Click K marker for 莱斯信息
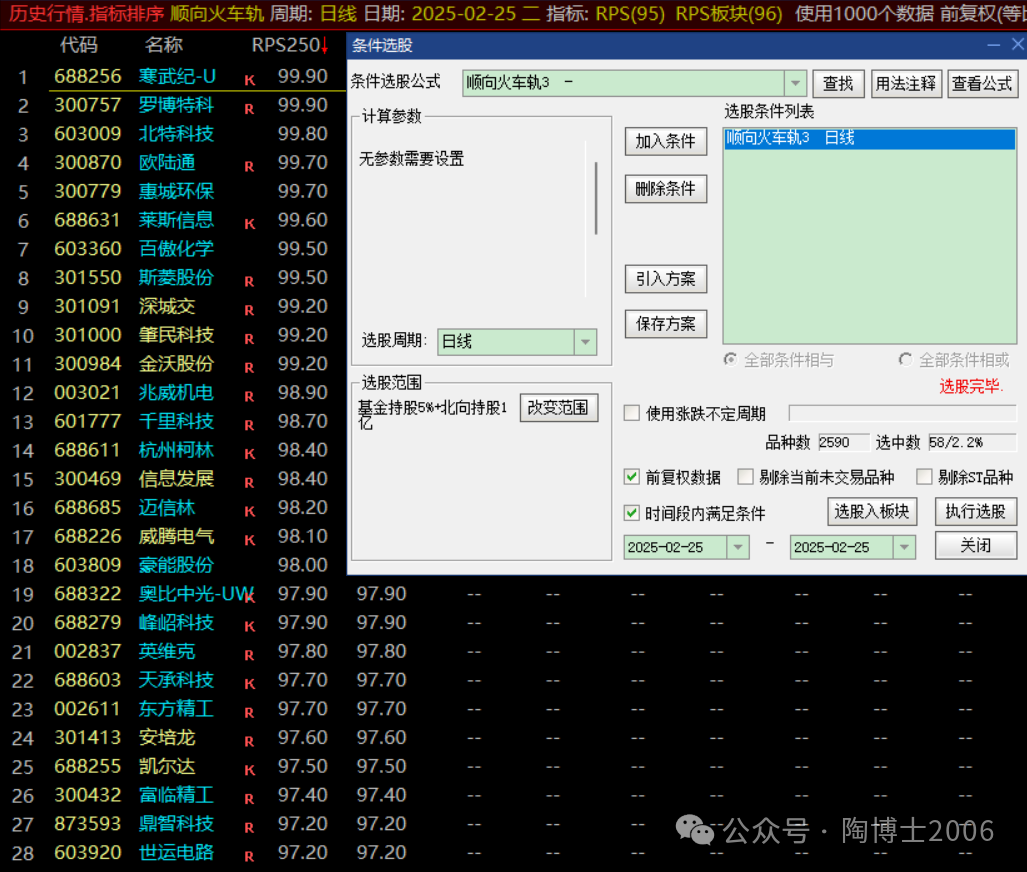Viewport: 1027px width, 872px height. click(250, 224)
